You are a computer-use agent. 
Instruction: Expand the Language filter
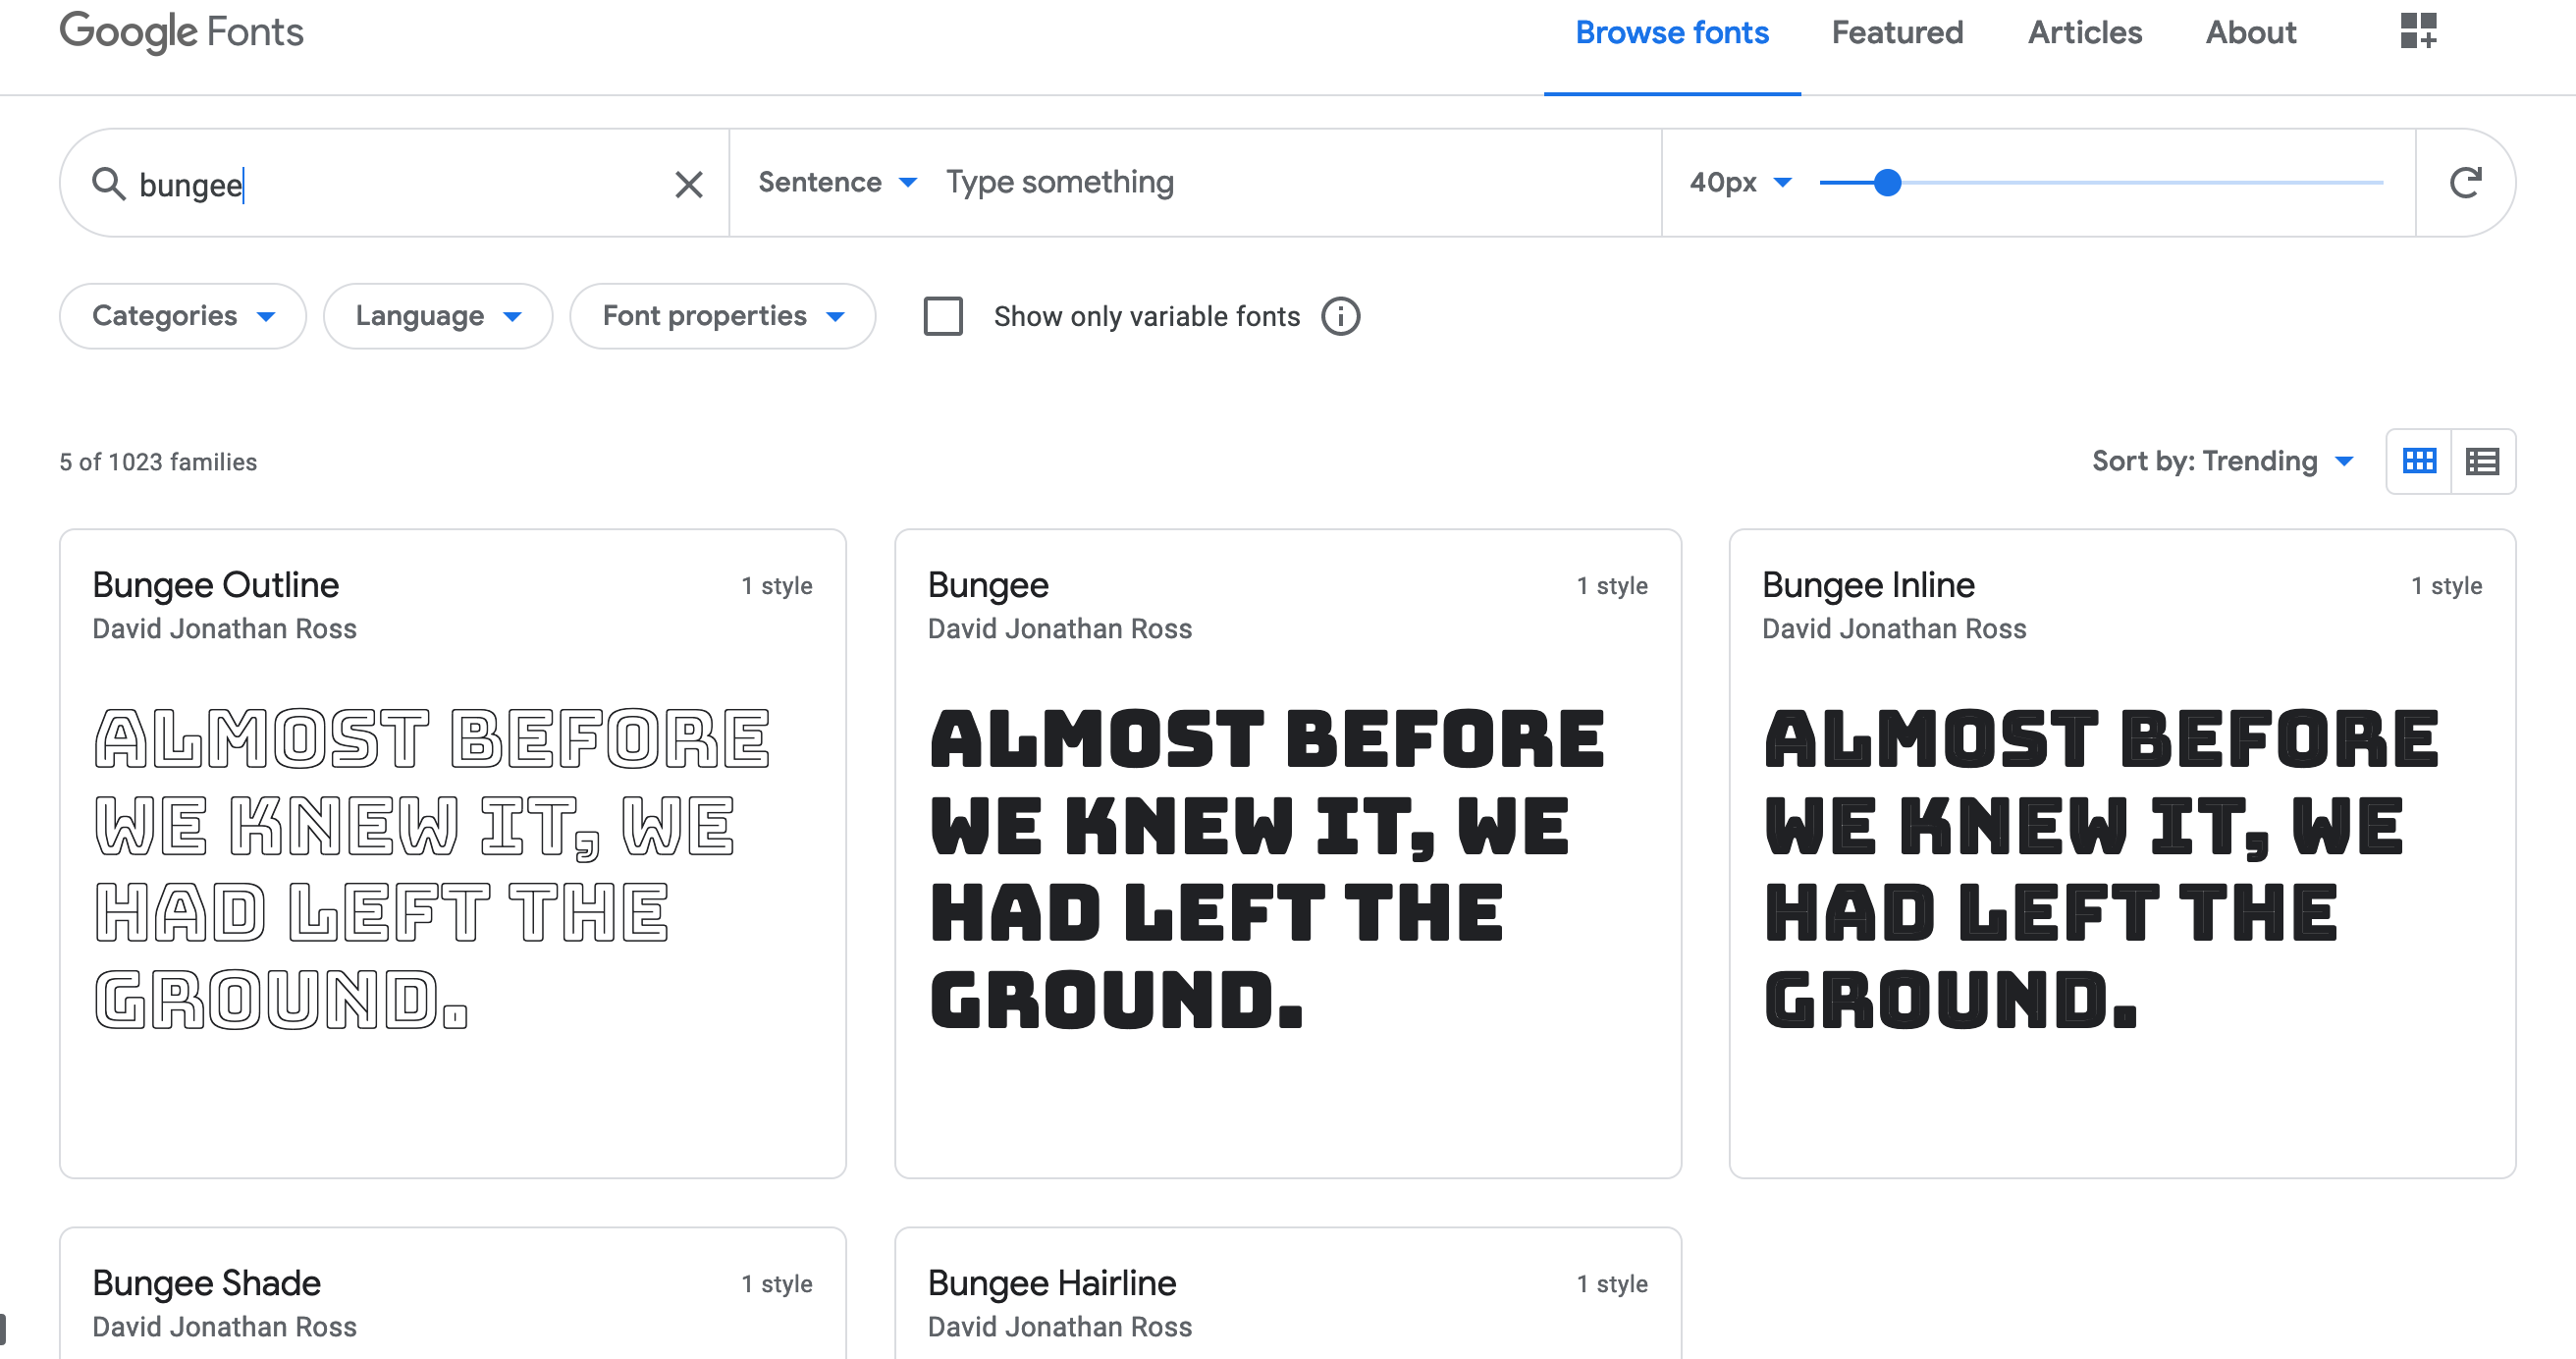[x=438, y=316]
